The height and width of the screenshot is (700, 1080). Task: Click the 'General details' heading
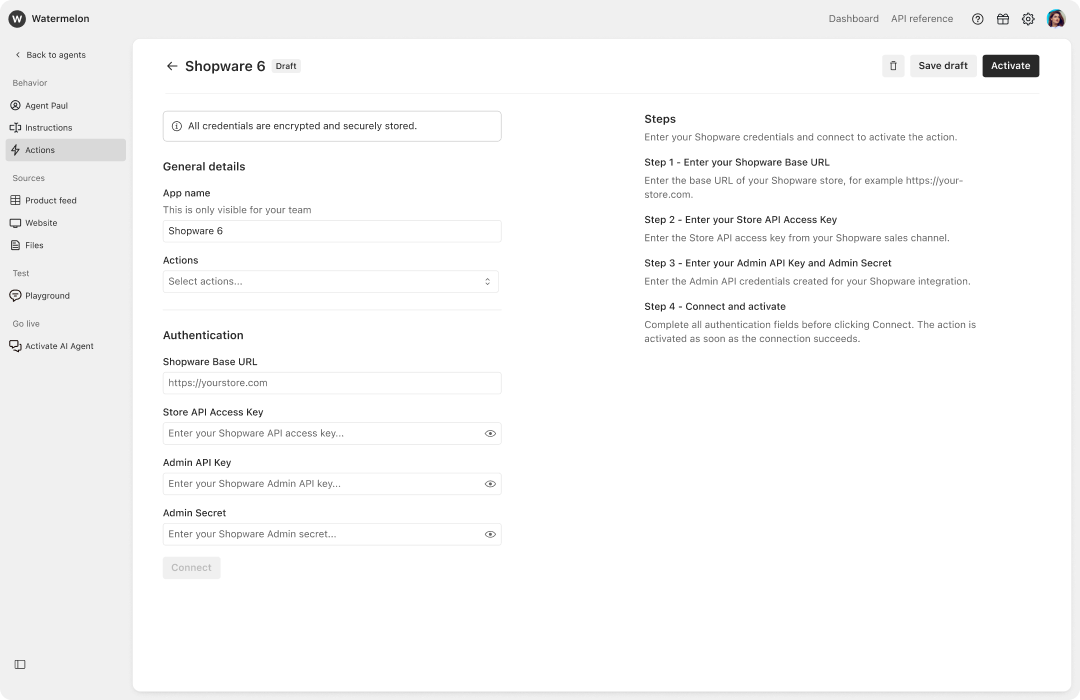204,167
